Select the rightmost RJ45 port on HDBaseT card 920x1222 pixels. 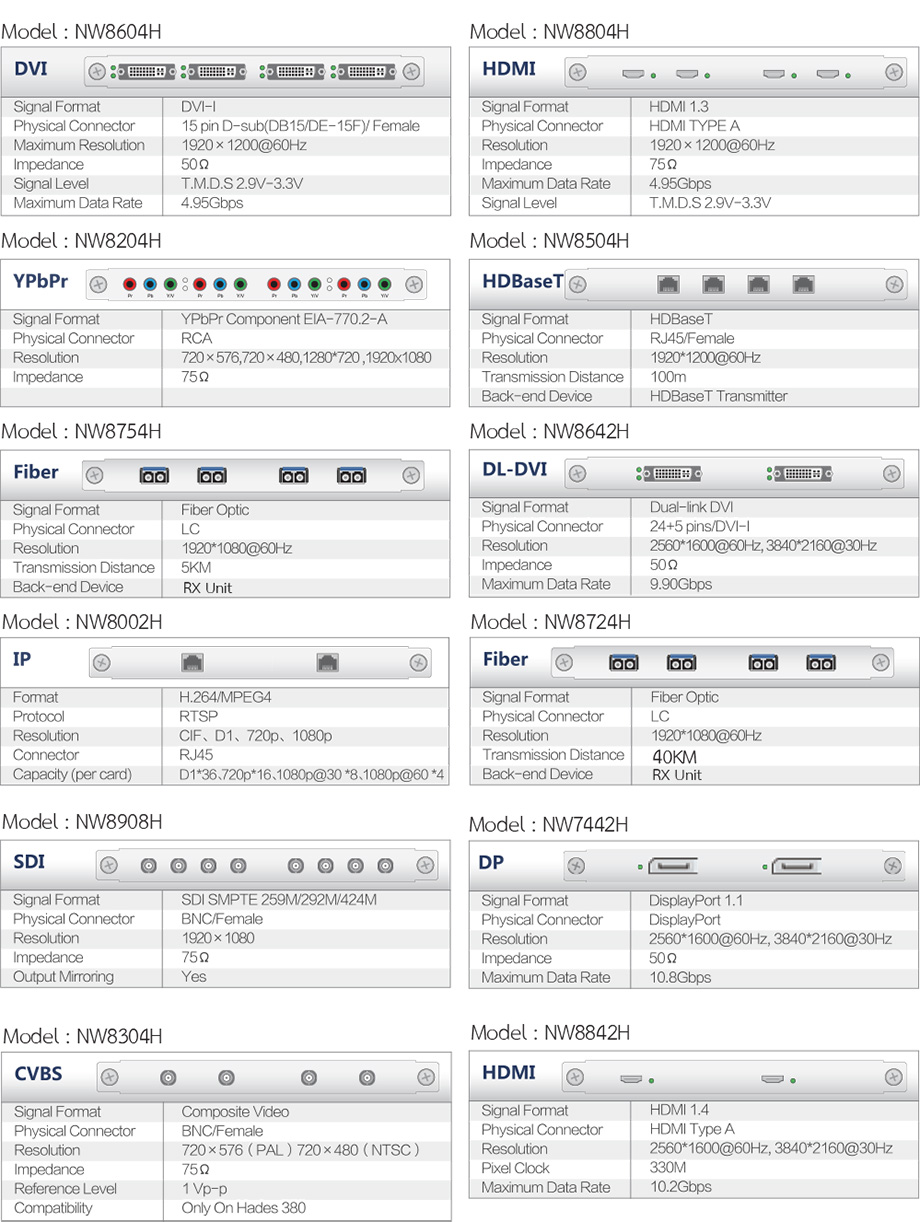tap(803, 284)
